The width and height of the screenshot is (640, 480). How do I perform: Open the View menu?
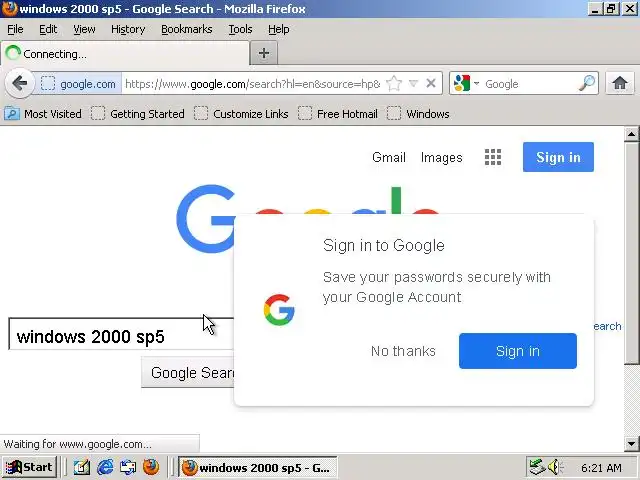tap(84, 29)
